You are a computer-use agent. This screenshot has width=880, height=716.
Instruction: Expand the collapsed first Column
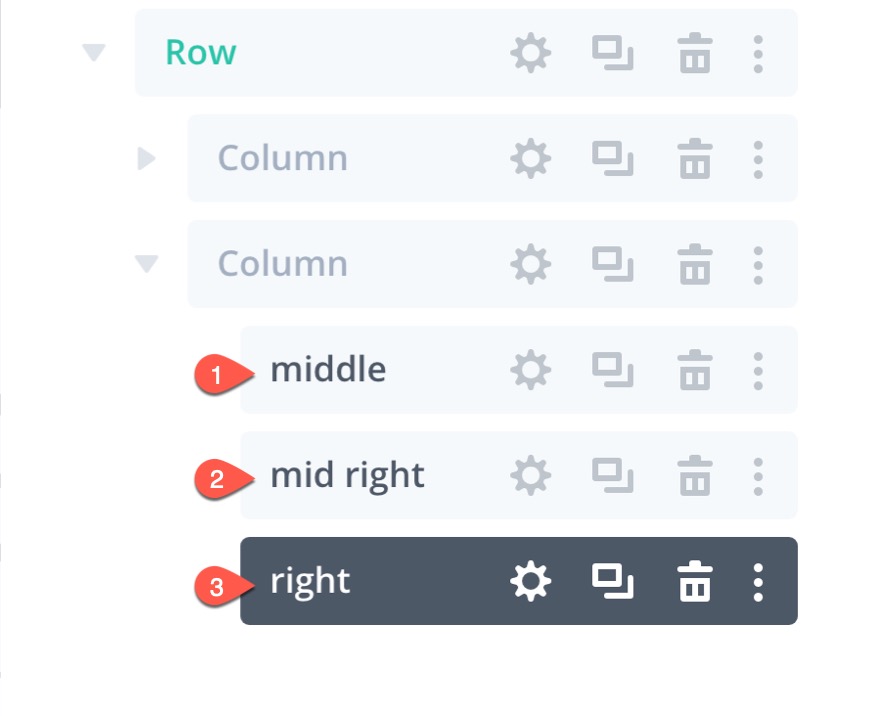click(x=147, y=158)
